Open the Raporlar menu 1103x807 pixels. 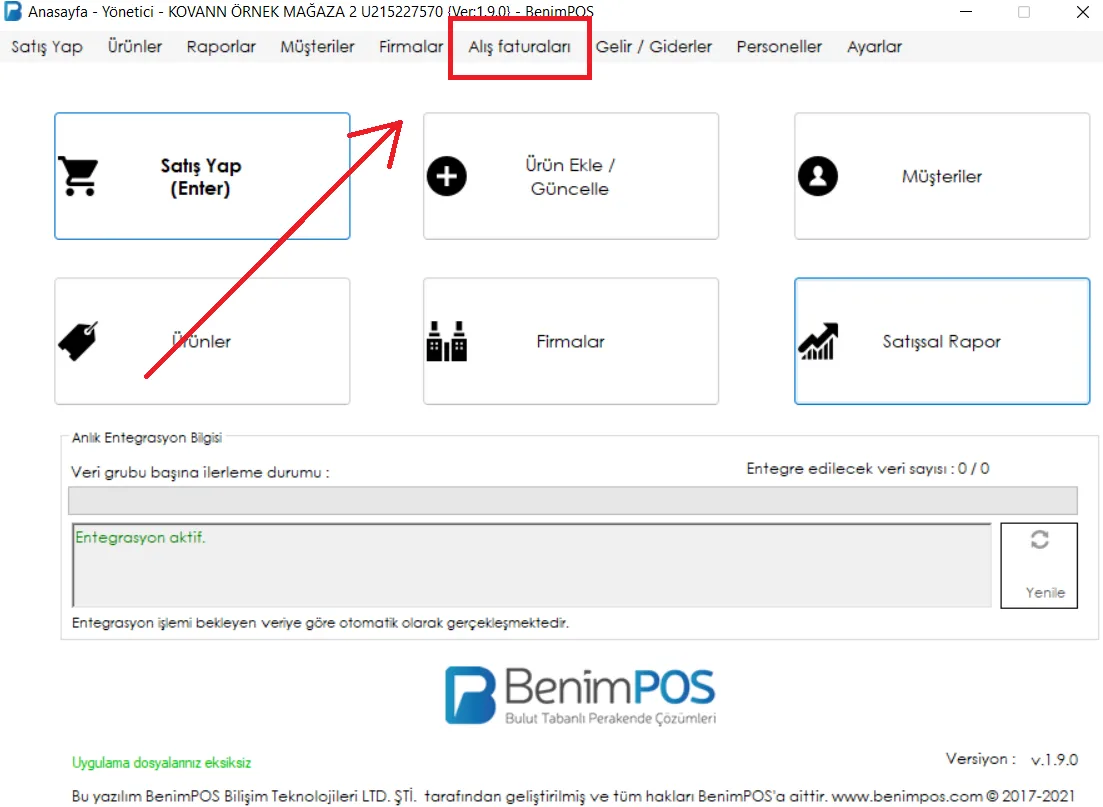tap(221, 46)
